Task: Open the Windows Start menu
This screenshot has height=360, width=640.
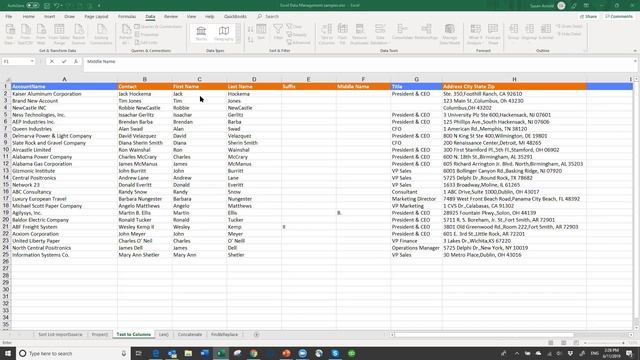Action: click(8, 353)
